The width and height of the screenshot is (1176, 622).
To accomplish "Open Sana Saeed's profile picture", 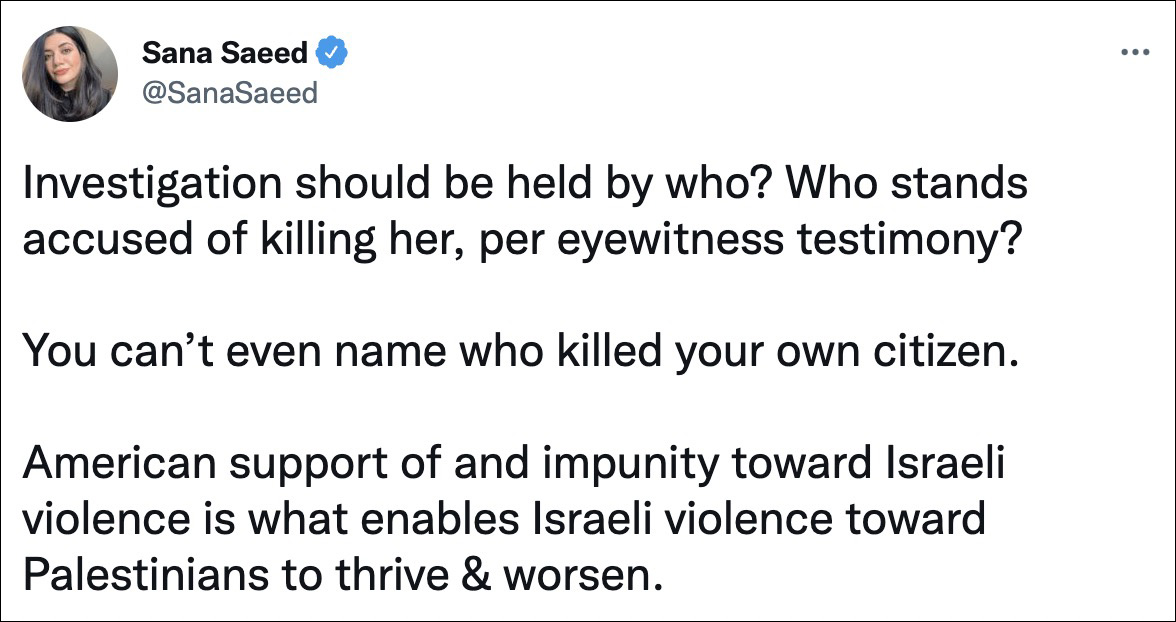I will pos(70,74).
